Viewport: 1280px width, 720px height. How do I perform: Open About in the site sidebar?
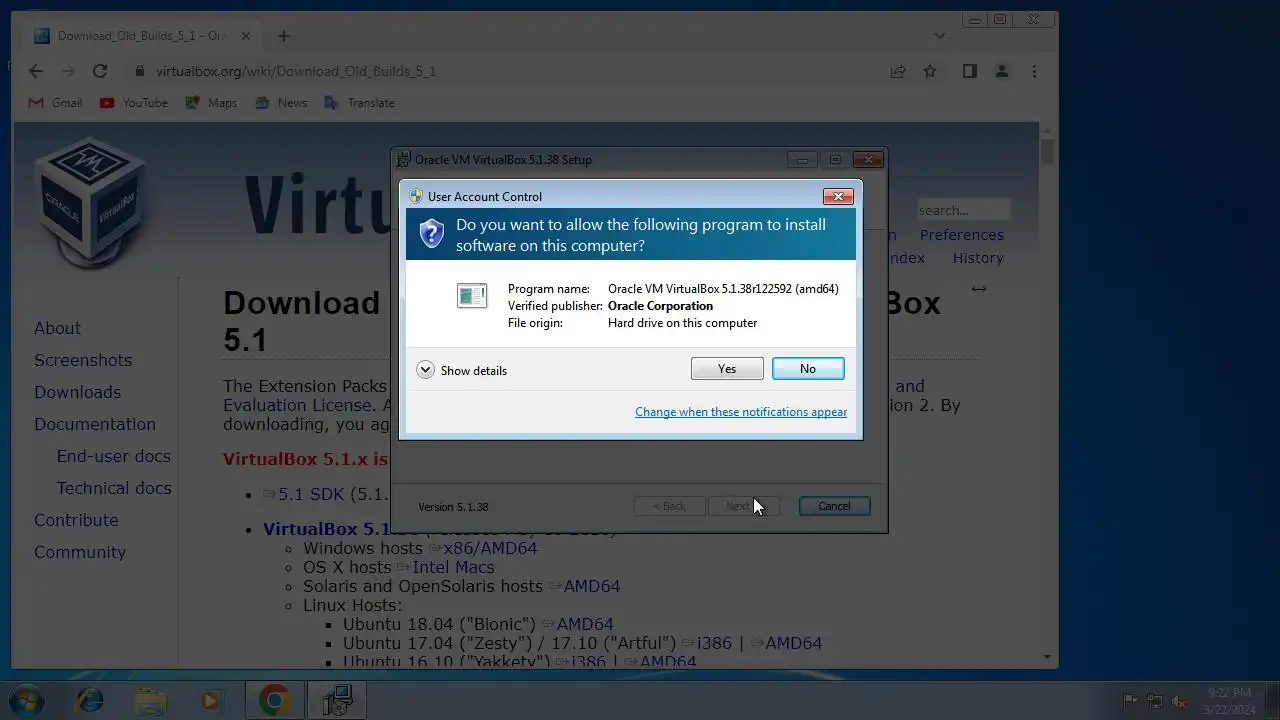(x=57, y=328)
